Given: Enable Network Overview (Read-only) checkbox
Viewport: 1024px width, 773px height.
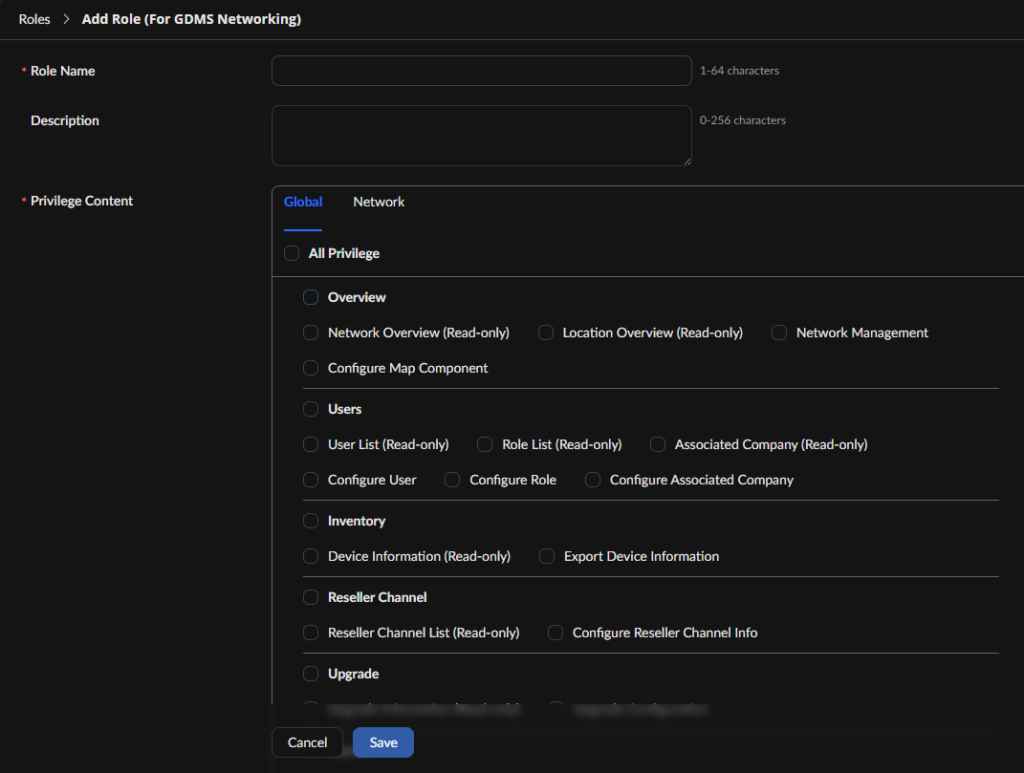Looking at the screenshot, I should pyautogui.click(x=311, y=333).
